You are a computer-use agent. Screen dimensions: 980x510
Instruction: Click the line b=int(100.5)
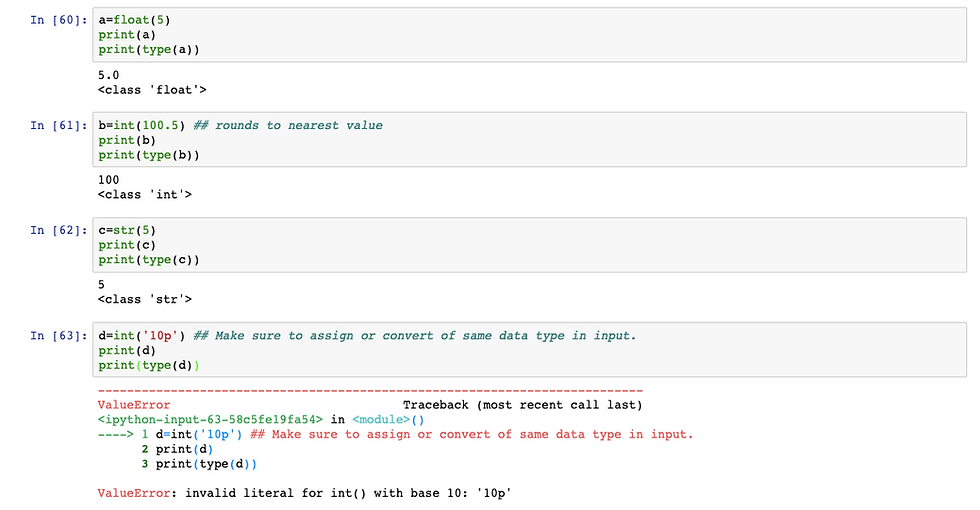pos(142,126)
